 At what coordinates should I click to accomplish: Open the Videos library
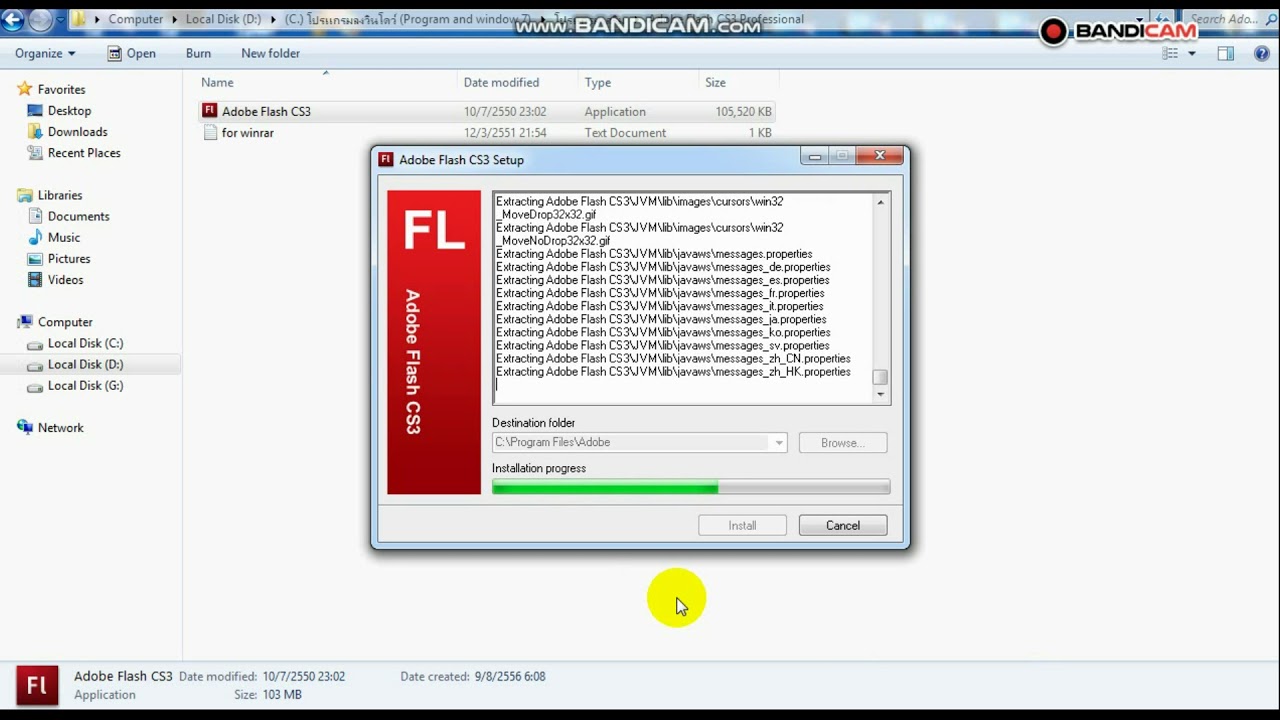tap(65, 279)
